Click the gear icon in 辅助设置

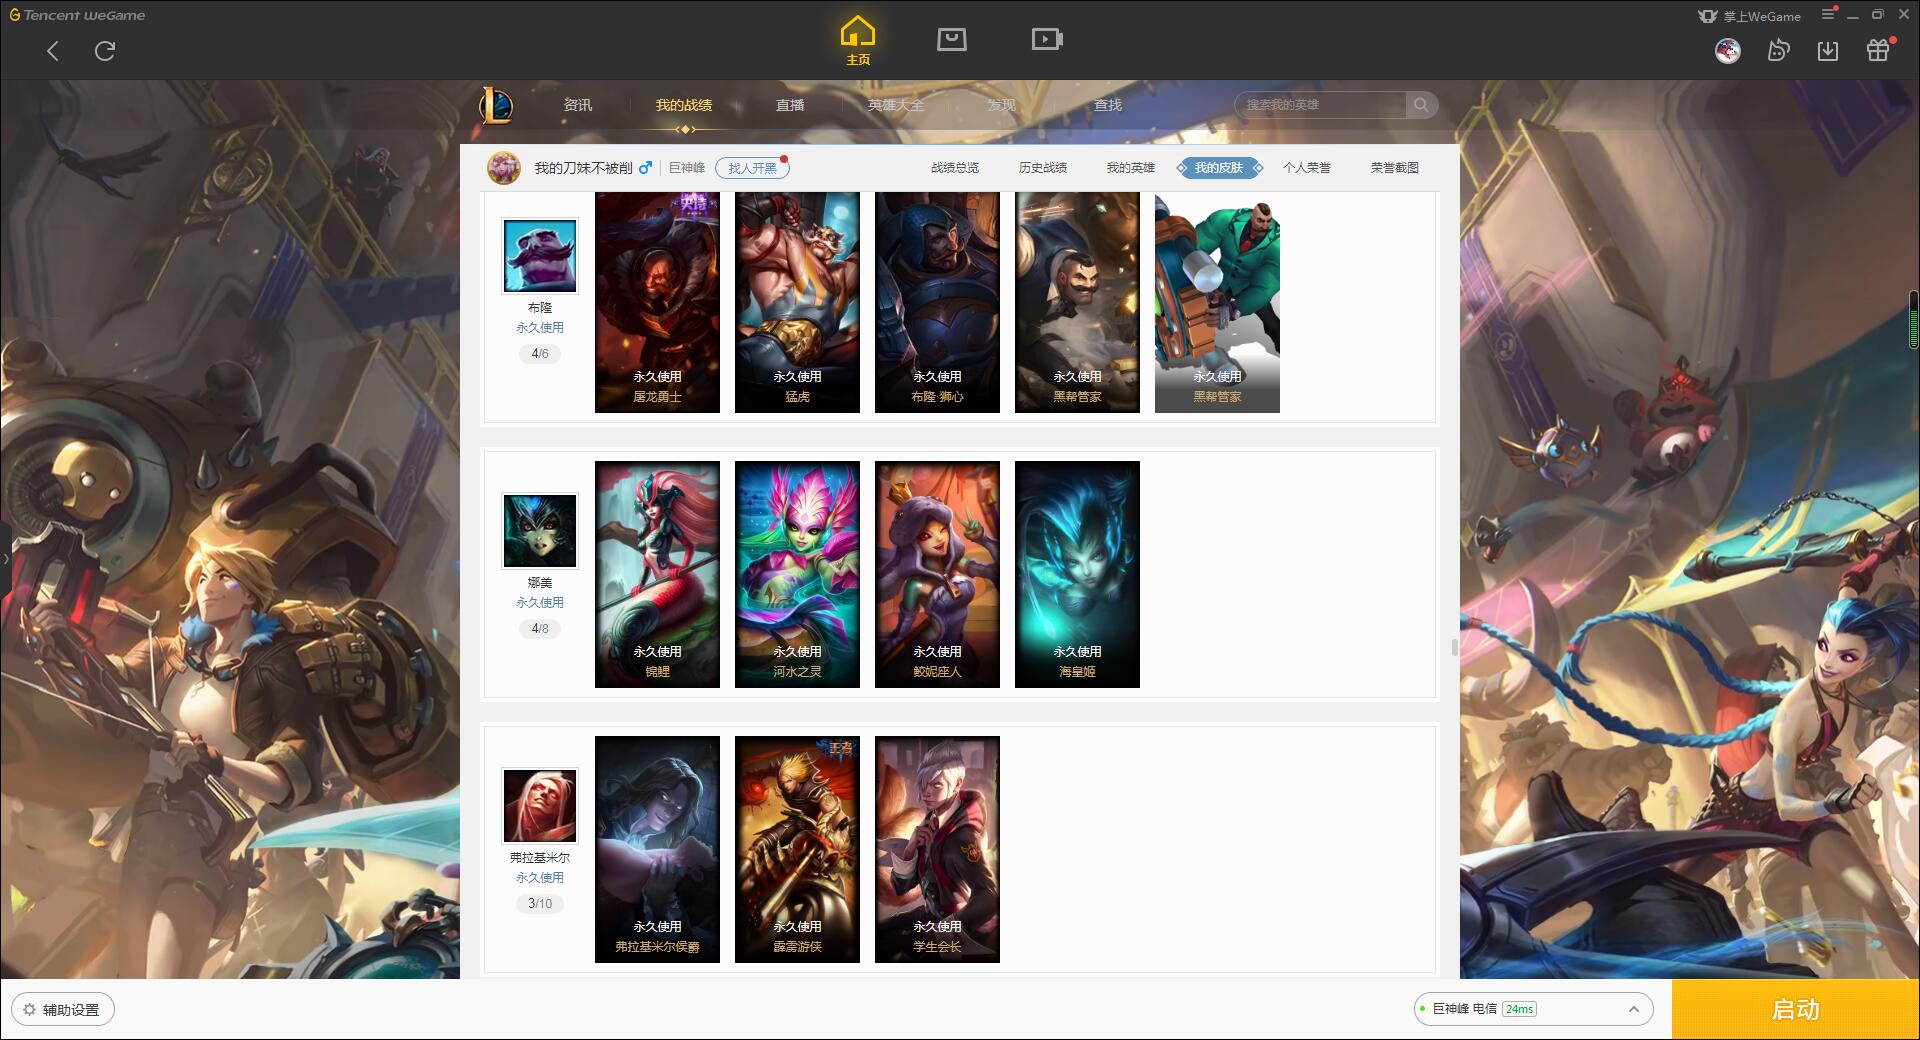29,1010
